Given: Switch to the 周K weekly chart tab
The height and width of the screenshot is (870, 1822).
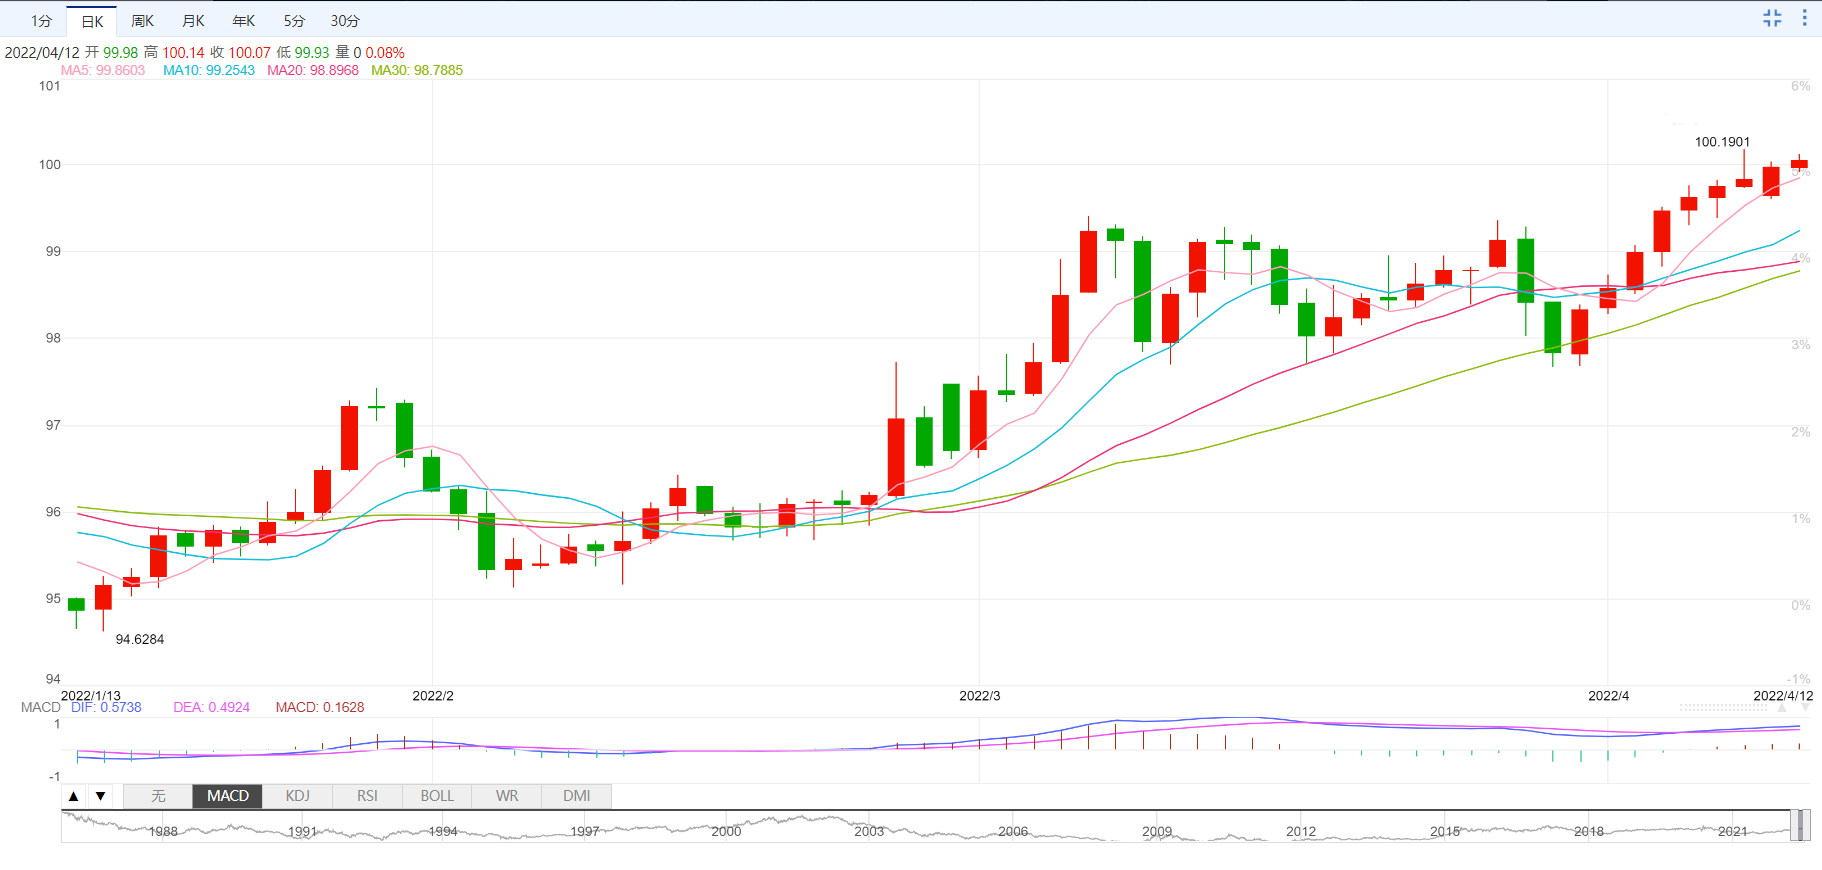Looking at the screenshot, I should [142, 21].
